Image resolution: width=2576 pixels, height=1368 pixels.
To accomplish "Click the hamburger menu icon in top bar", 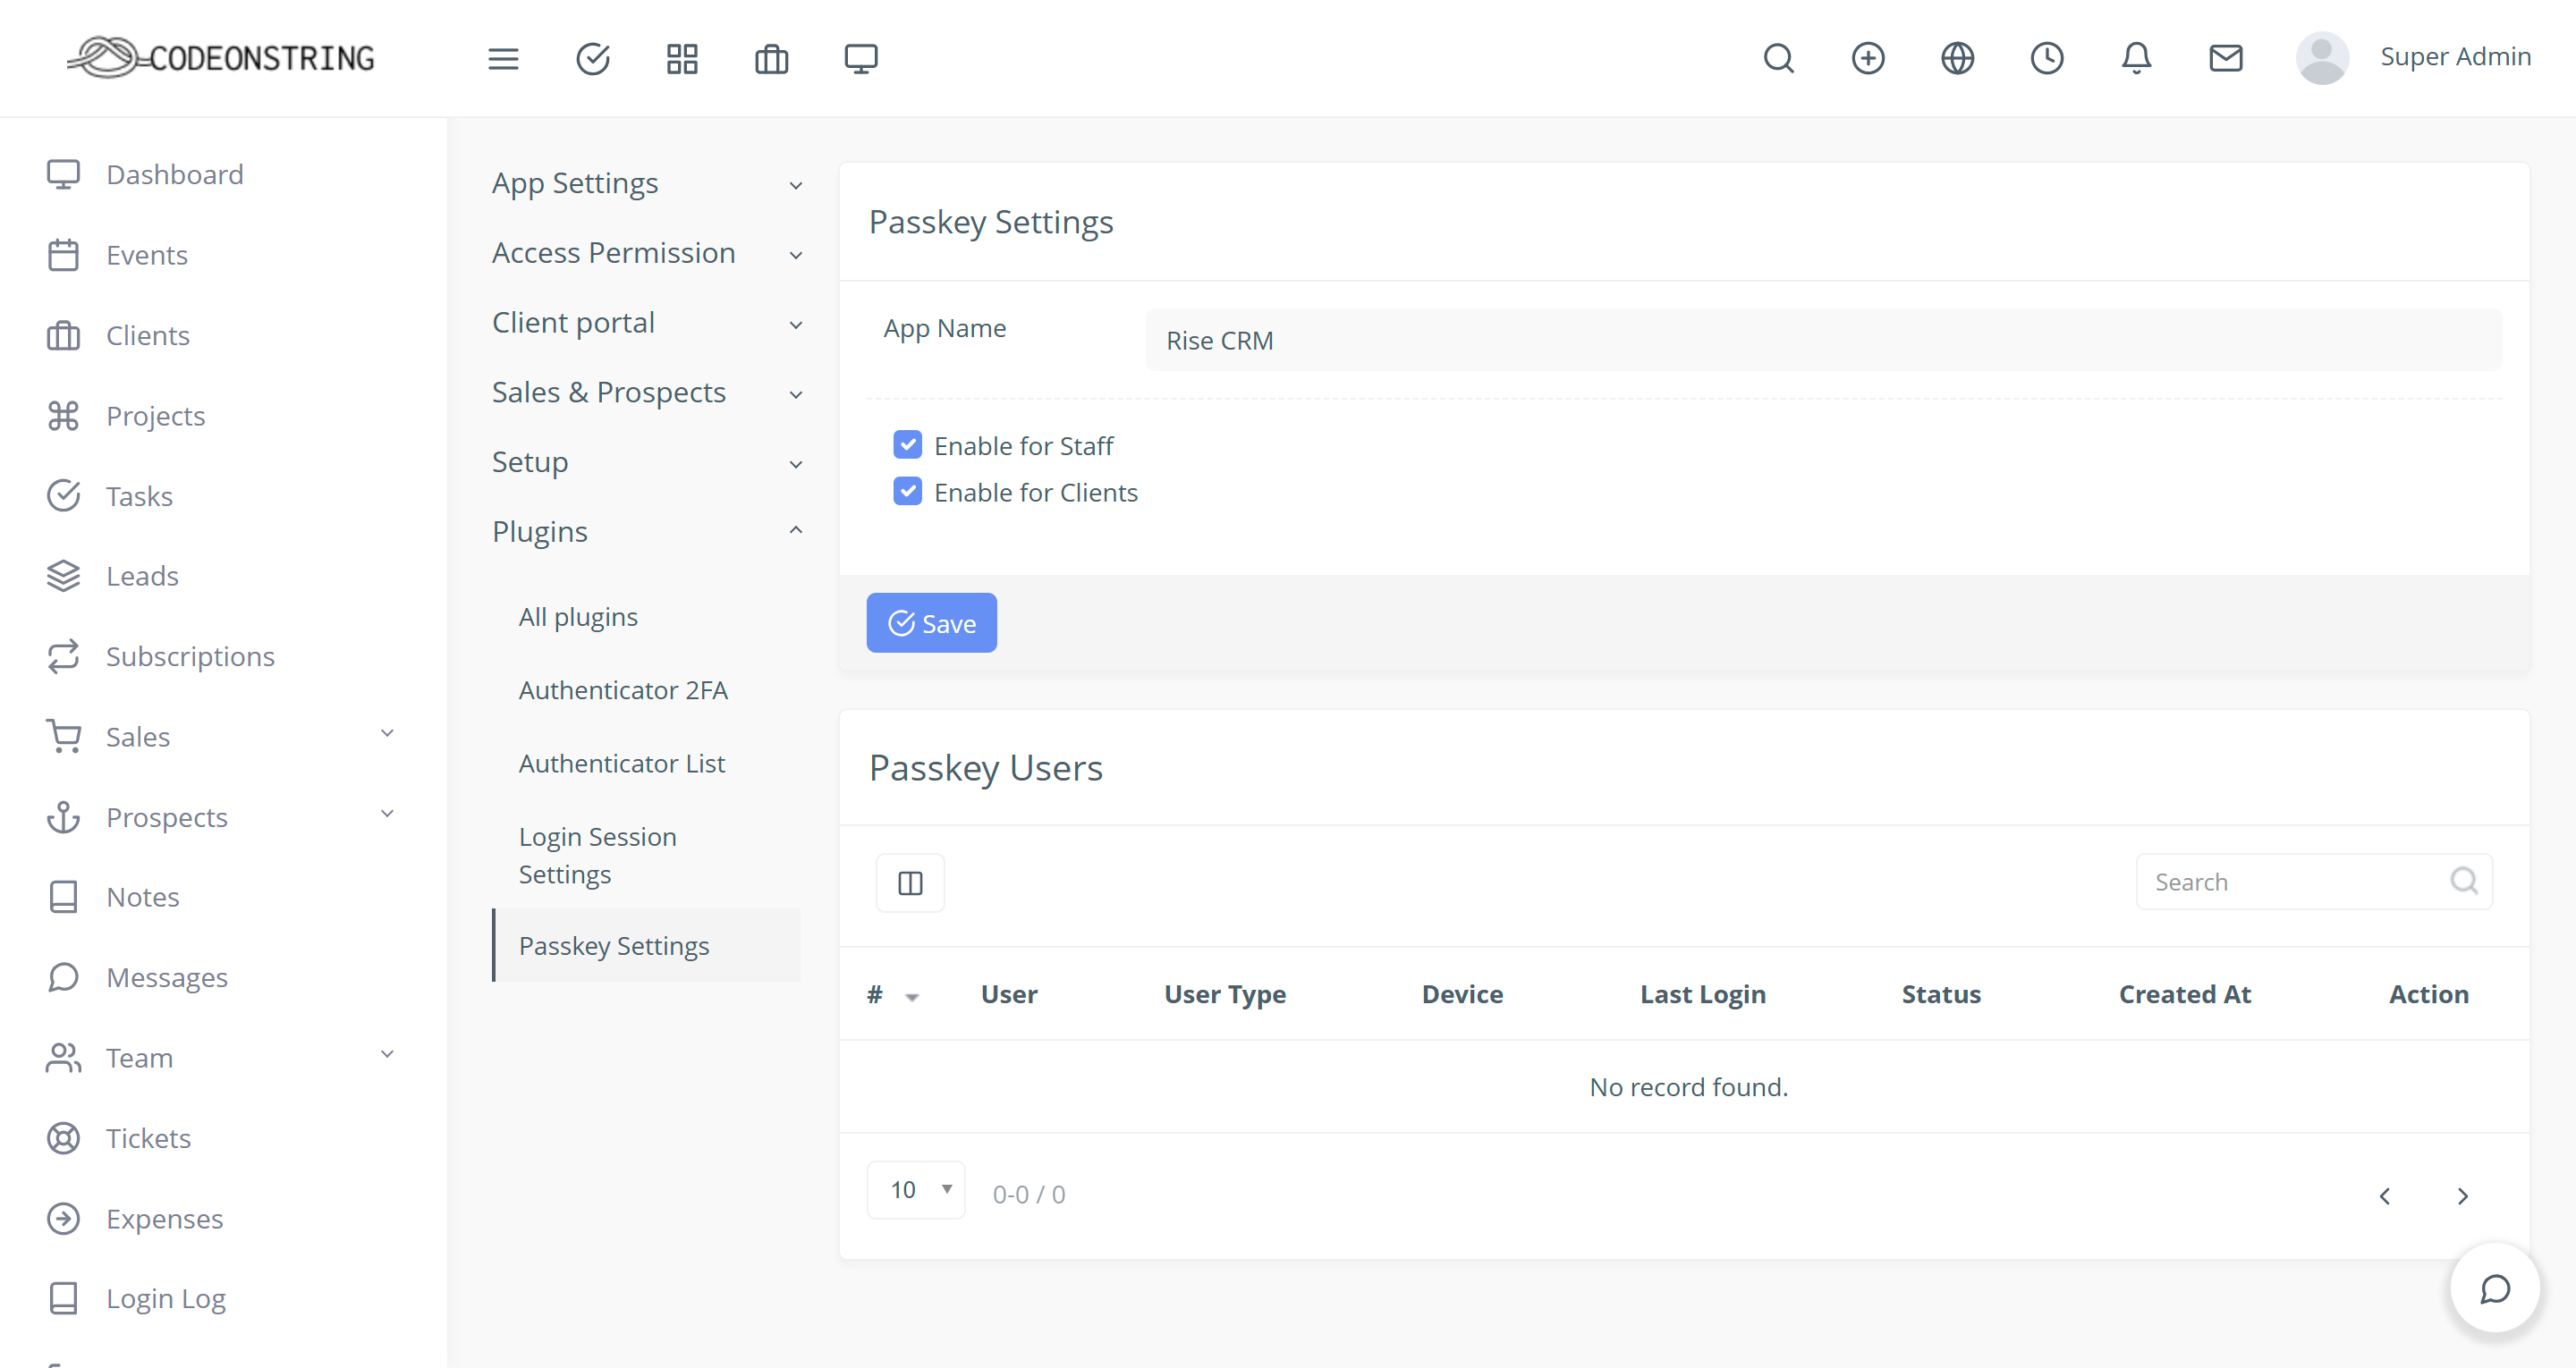I will 503,59.
